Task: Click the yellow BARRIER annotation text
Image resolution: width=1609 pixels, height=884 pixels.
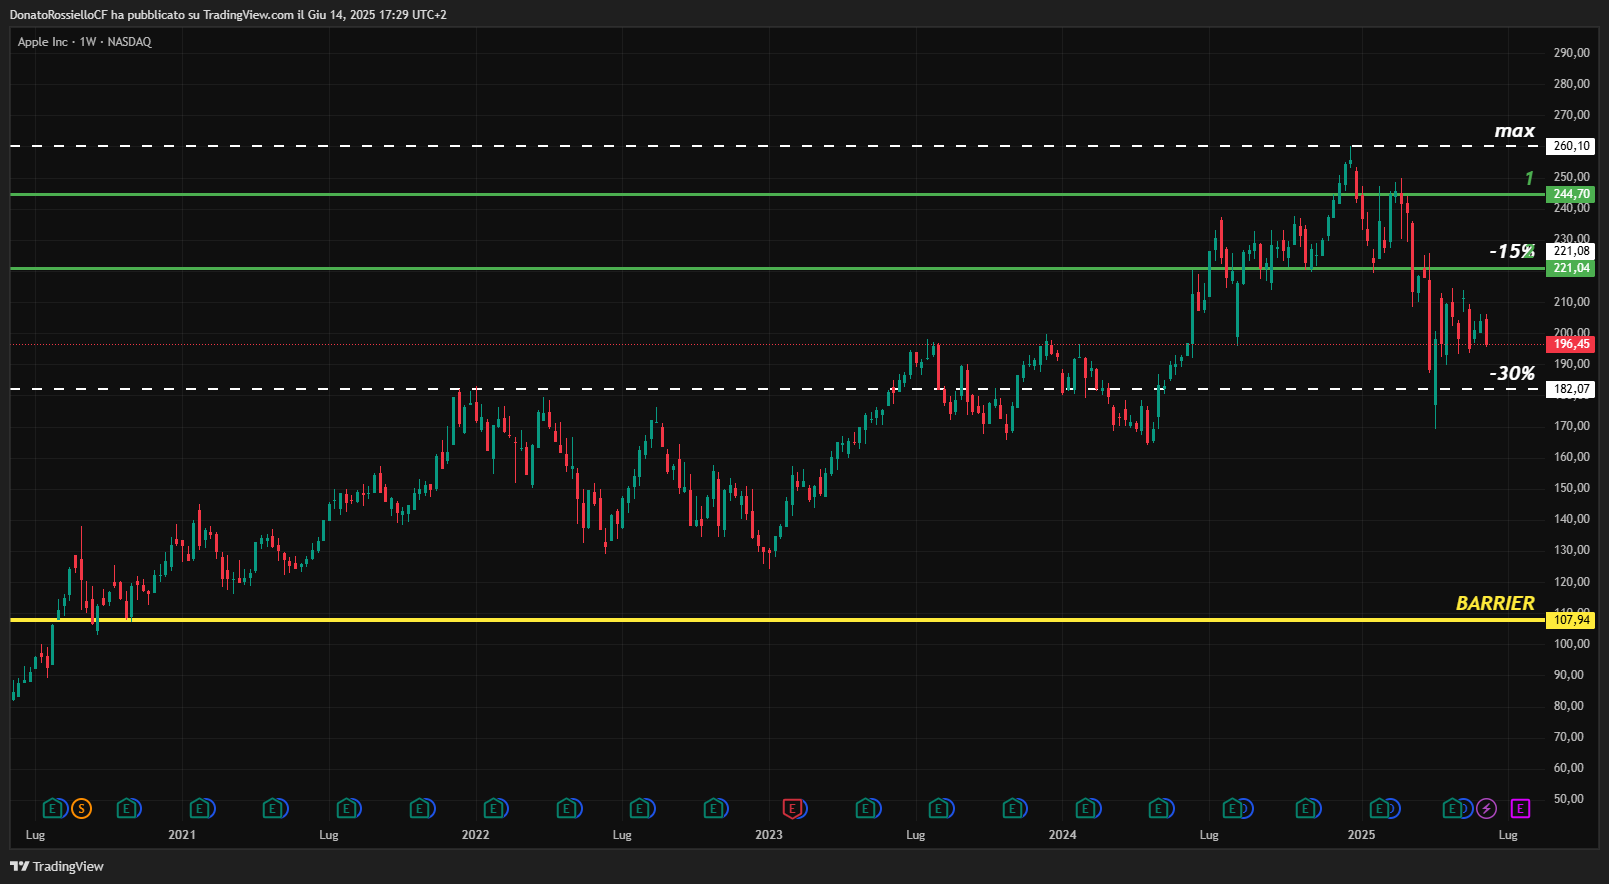Action: 1495,603
